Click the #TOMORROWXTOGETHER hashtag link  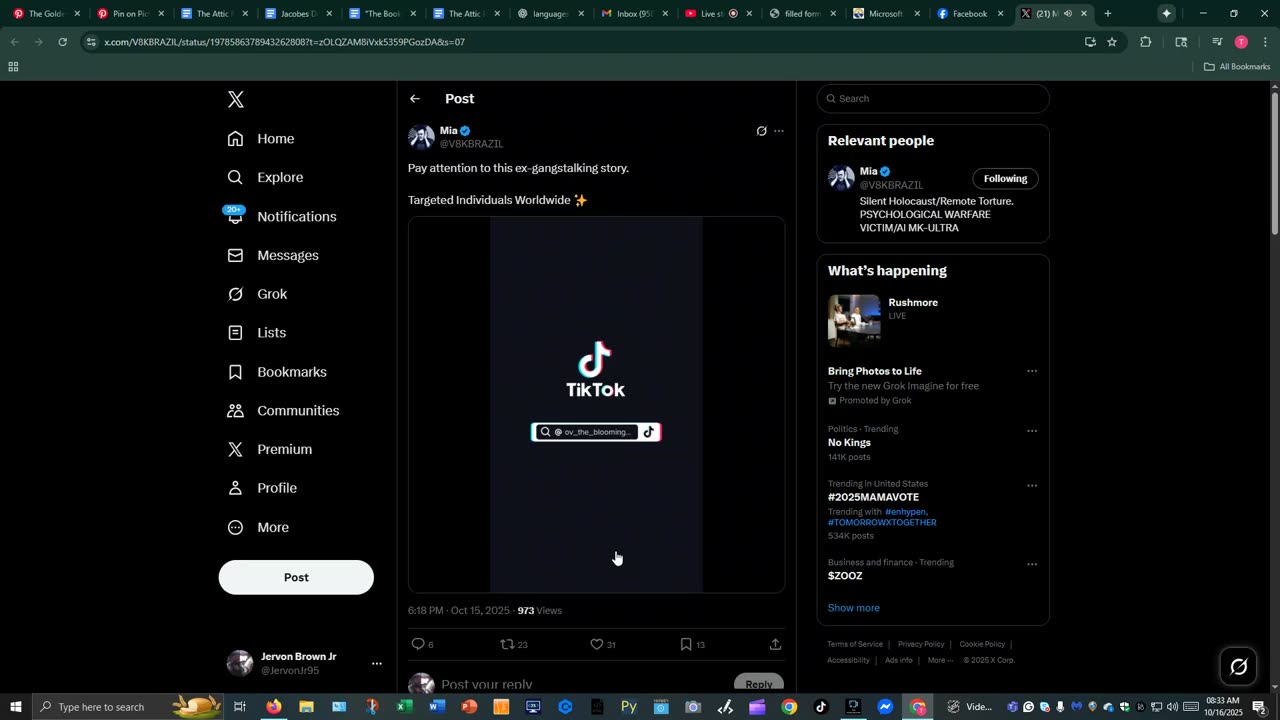coord(882,522)
